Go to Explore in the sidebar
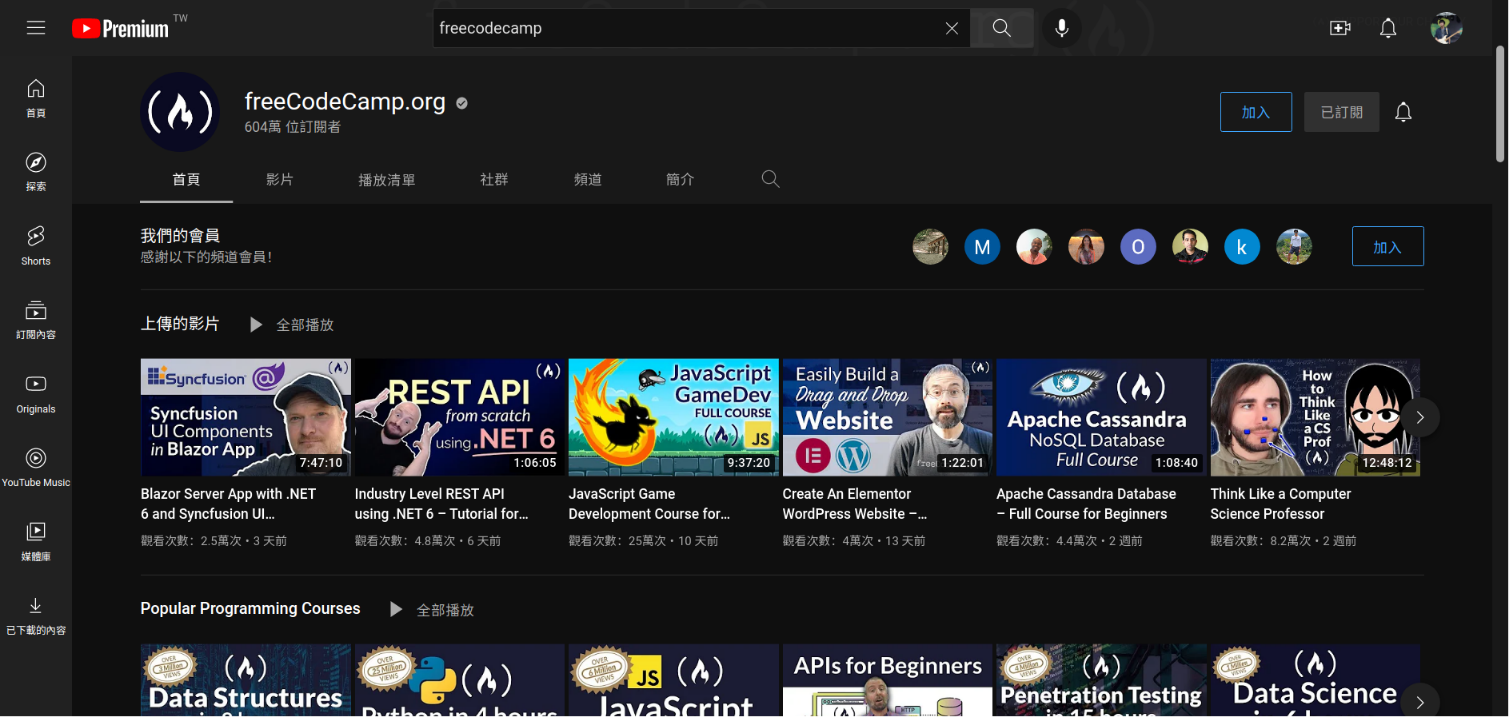The width and height of the screenshot is (1509, 717). [36, 171]
